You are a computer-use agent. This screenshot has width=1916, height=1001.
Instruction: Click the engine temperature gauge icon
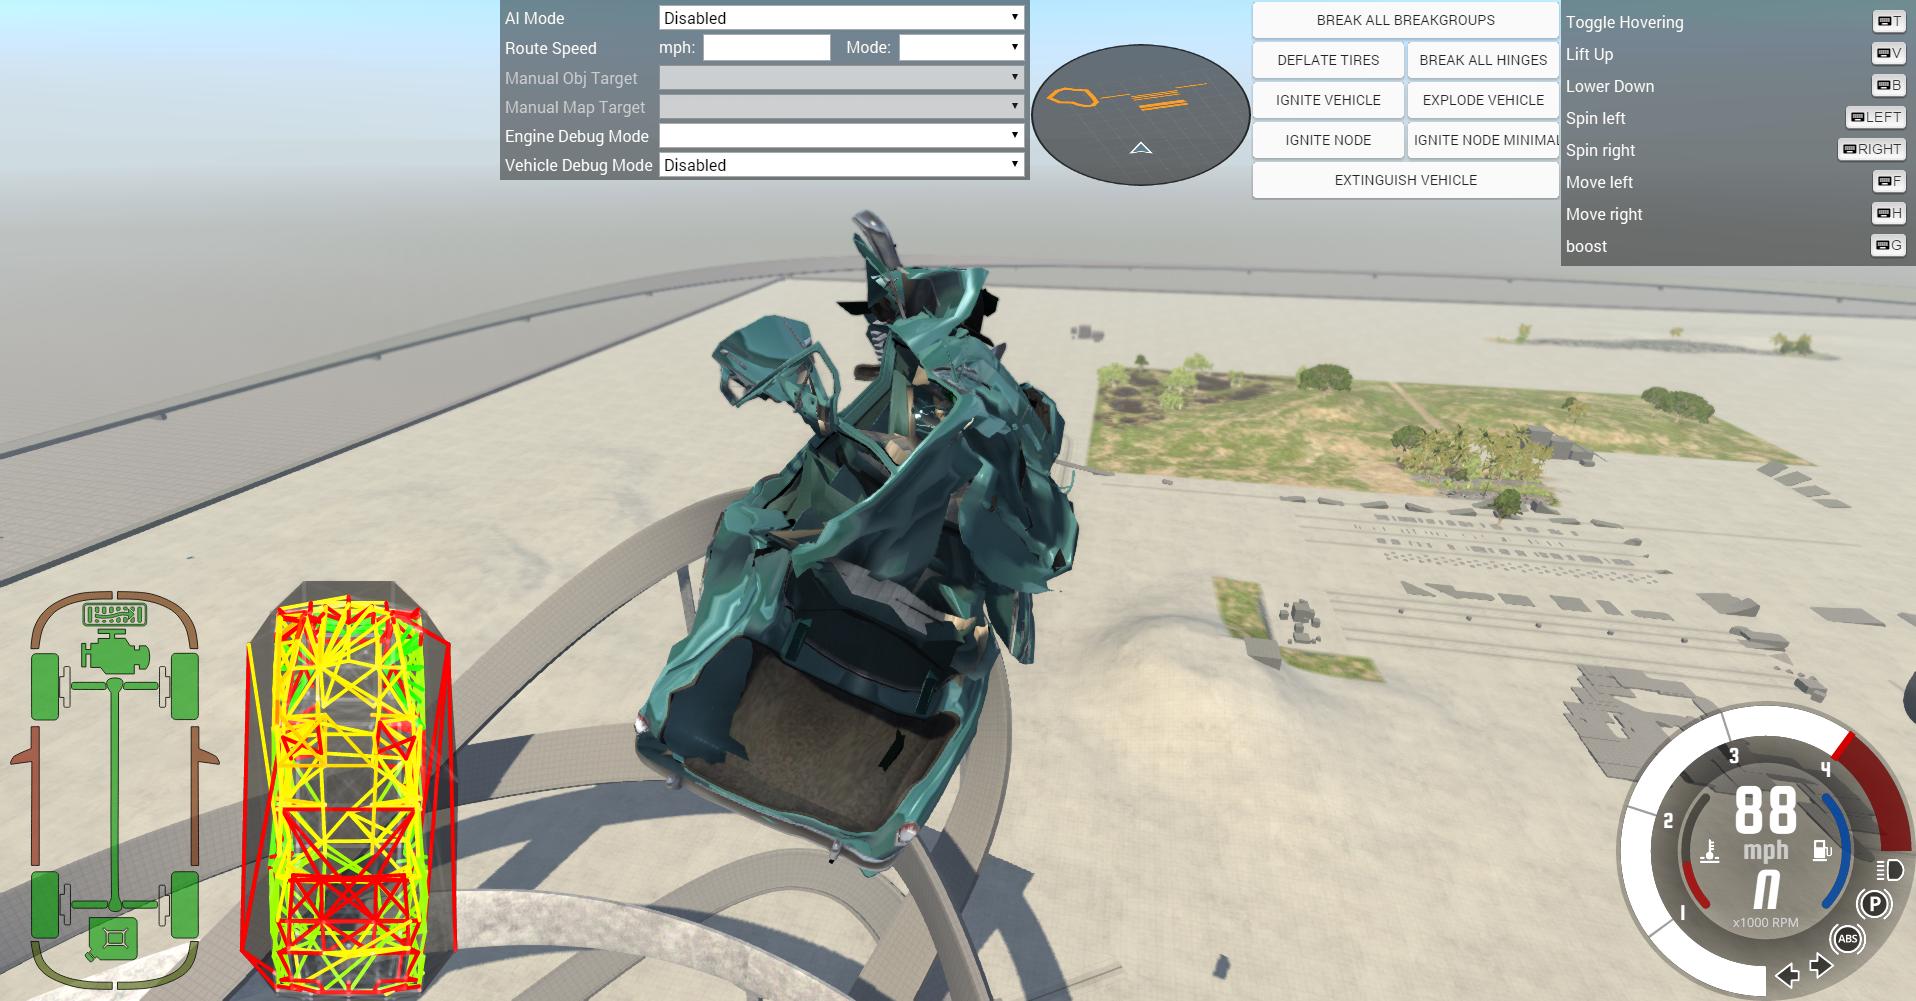[x=1710, y=852]
